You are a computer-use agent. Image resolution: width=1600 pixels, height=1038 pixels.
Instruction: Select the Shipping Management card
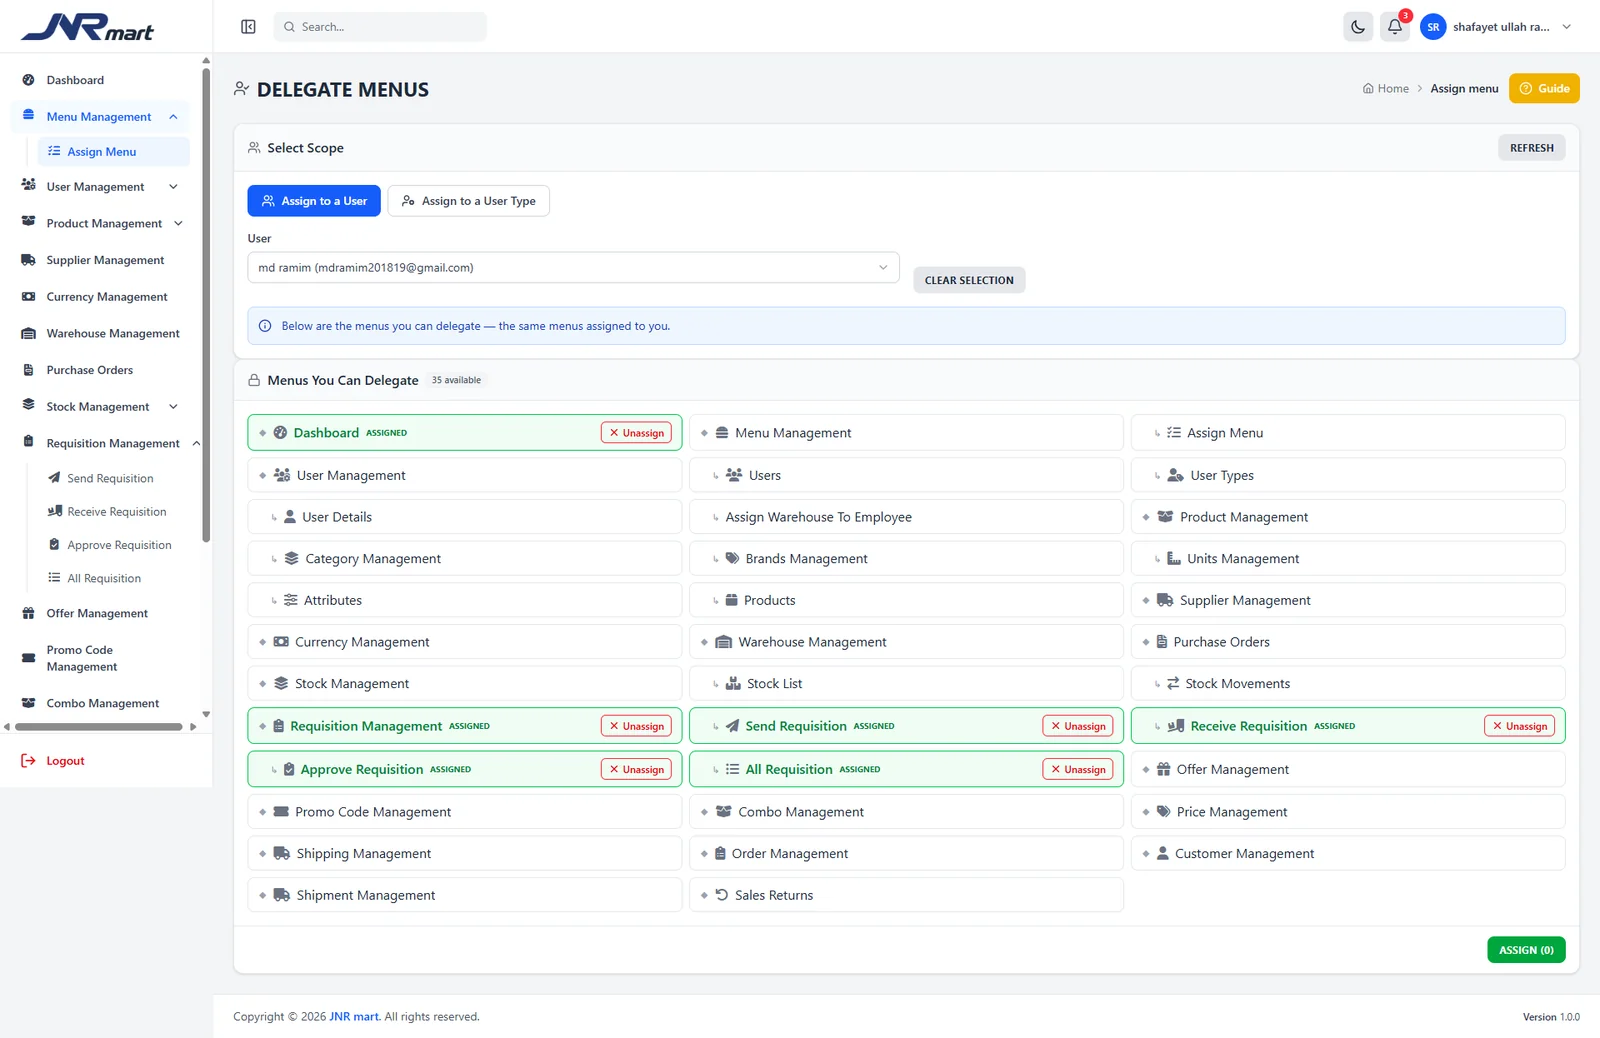(465, 854)
